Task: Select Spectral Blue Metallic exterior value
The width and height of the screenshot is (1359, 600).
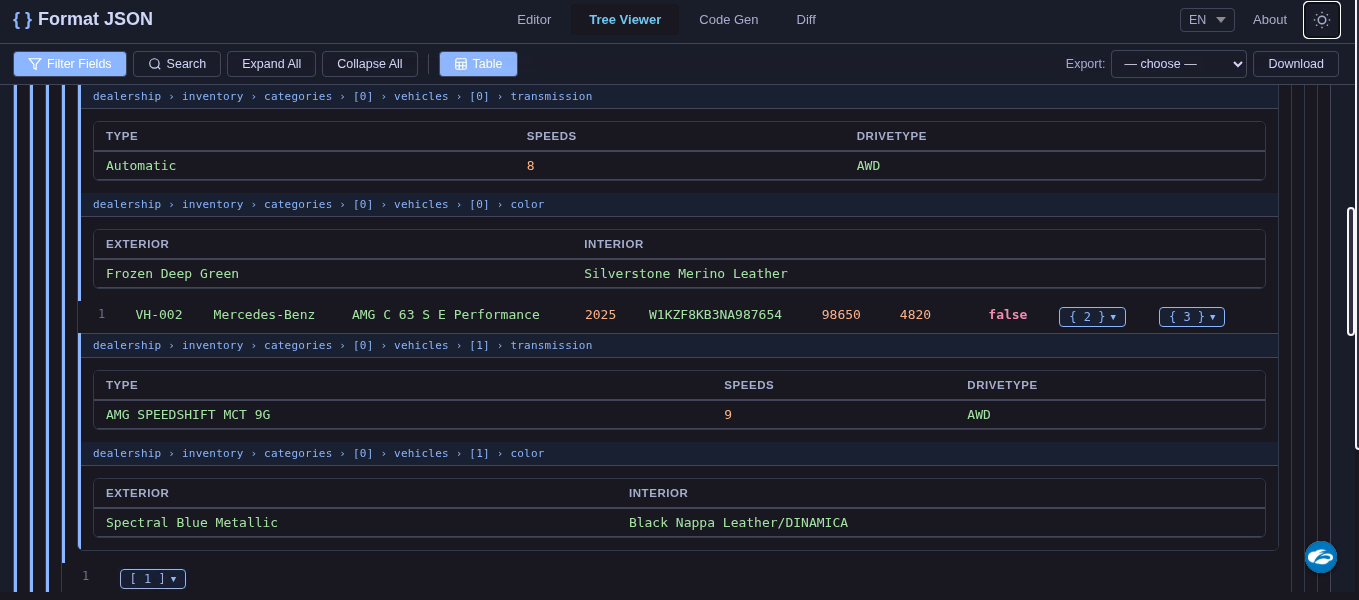Action: click(x=192, y=523)
